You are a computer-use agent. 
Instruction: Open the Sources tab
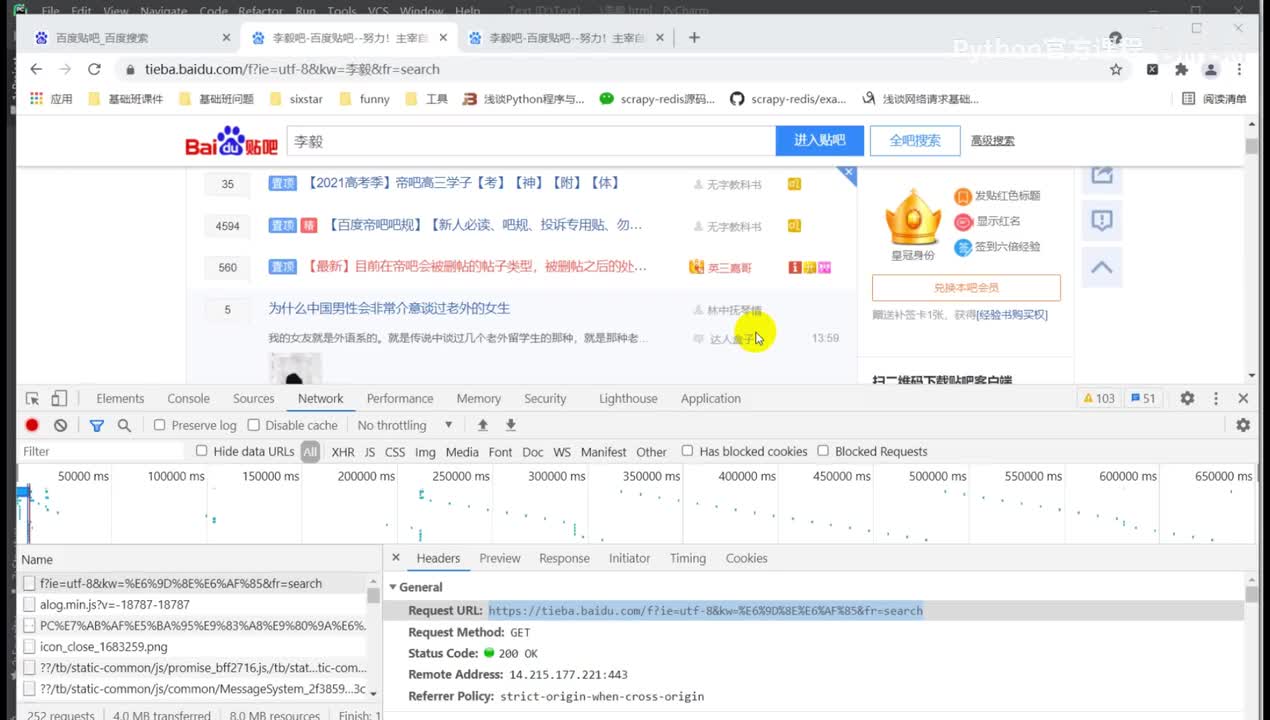(254, 398)
